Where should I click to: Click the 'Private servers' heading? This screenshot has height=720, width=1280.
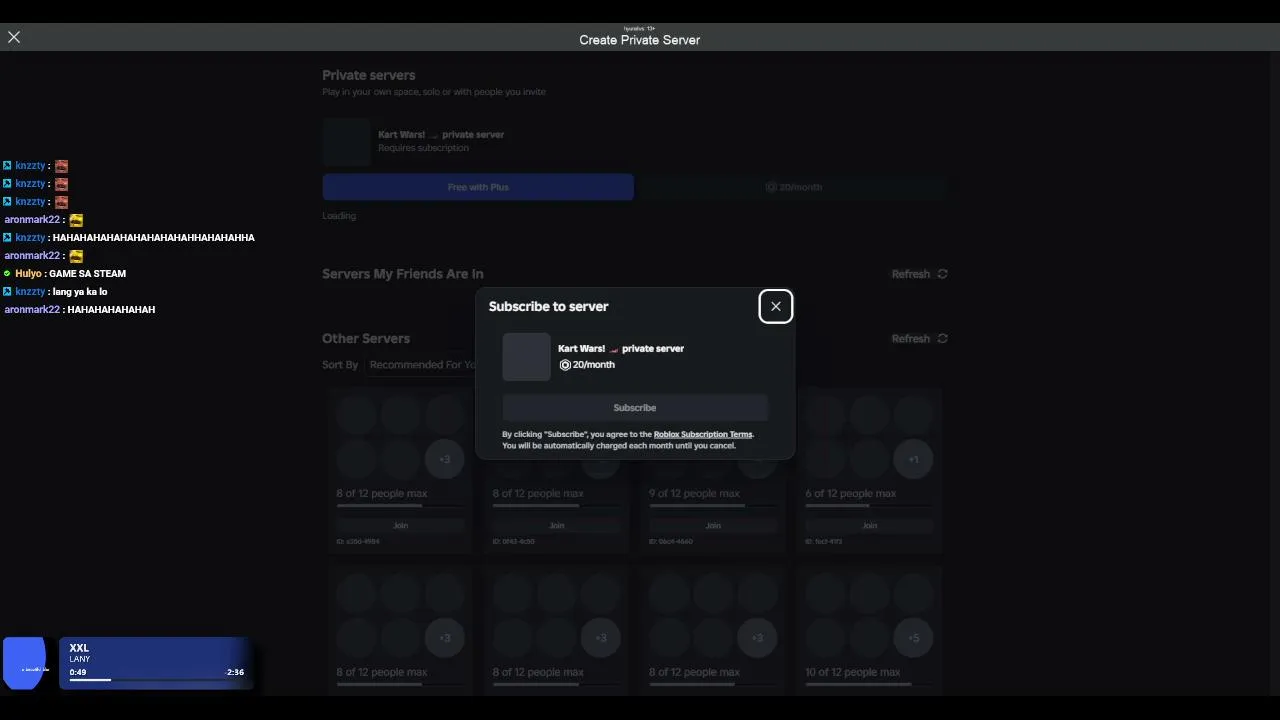369,75
